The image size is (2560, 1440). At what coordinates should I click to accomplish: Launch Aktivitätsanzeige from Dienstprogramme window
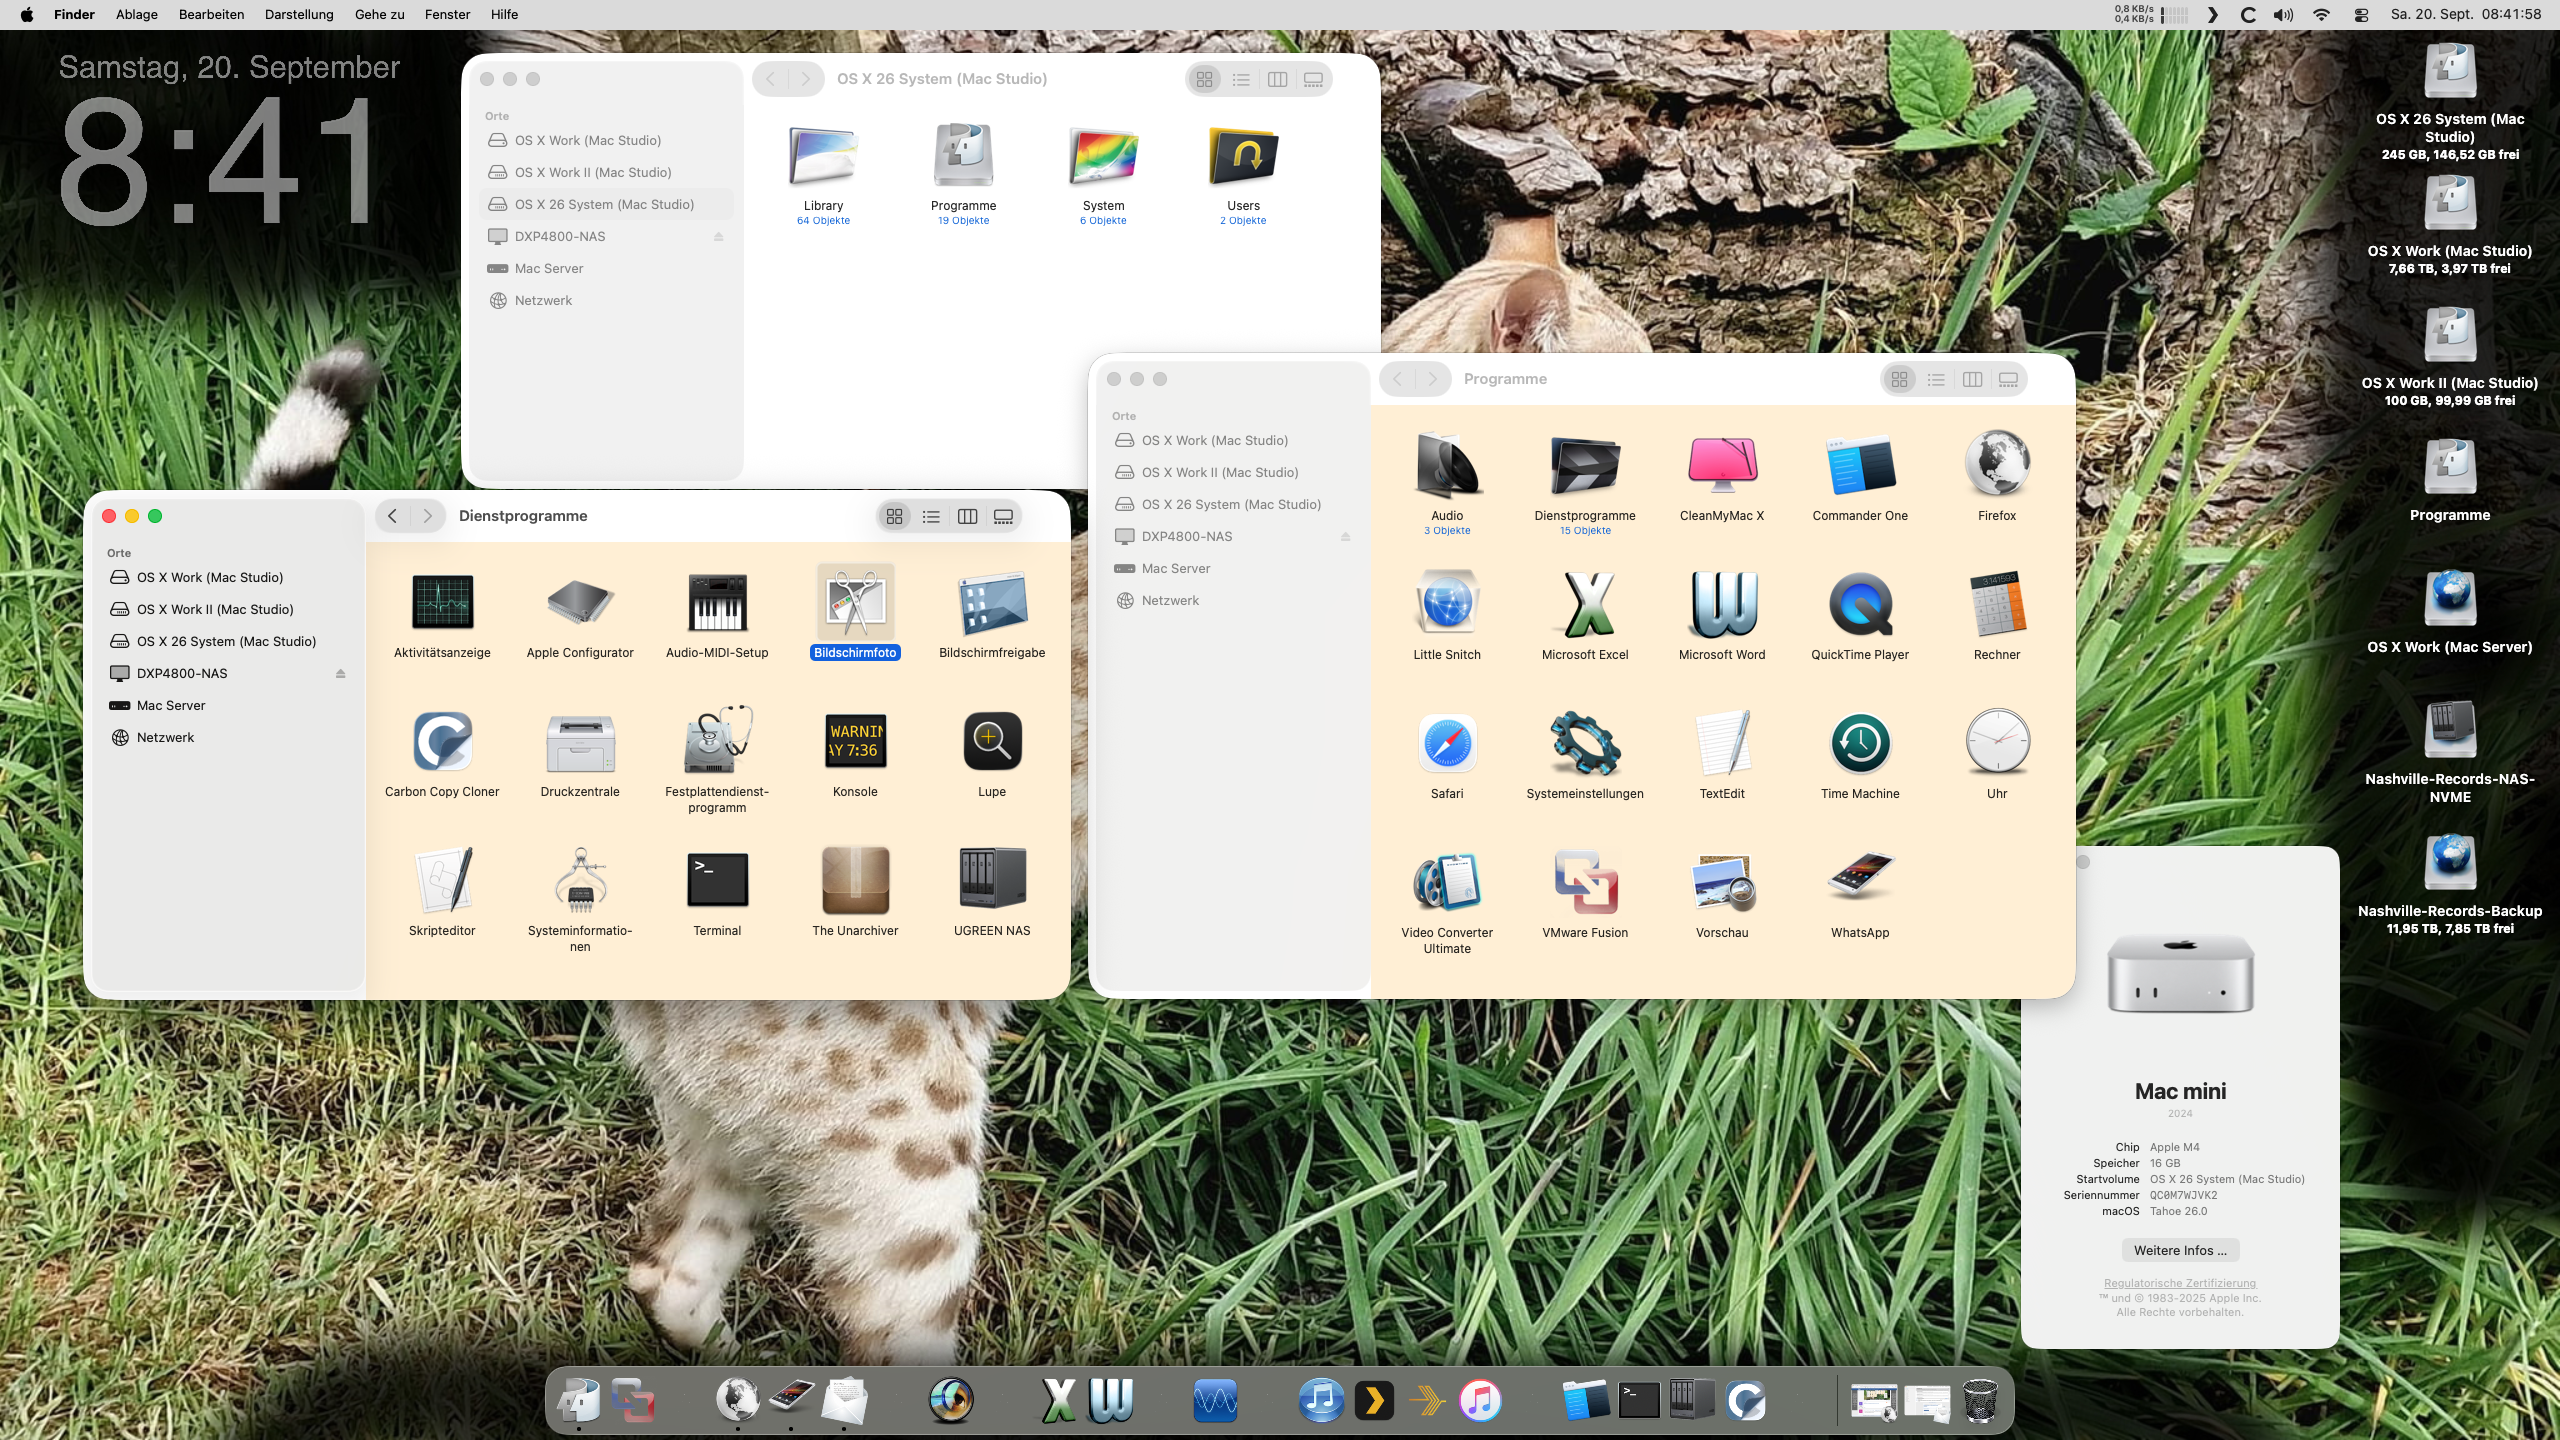point(442,603)
